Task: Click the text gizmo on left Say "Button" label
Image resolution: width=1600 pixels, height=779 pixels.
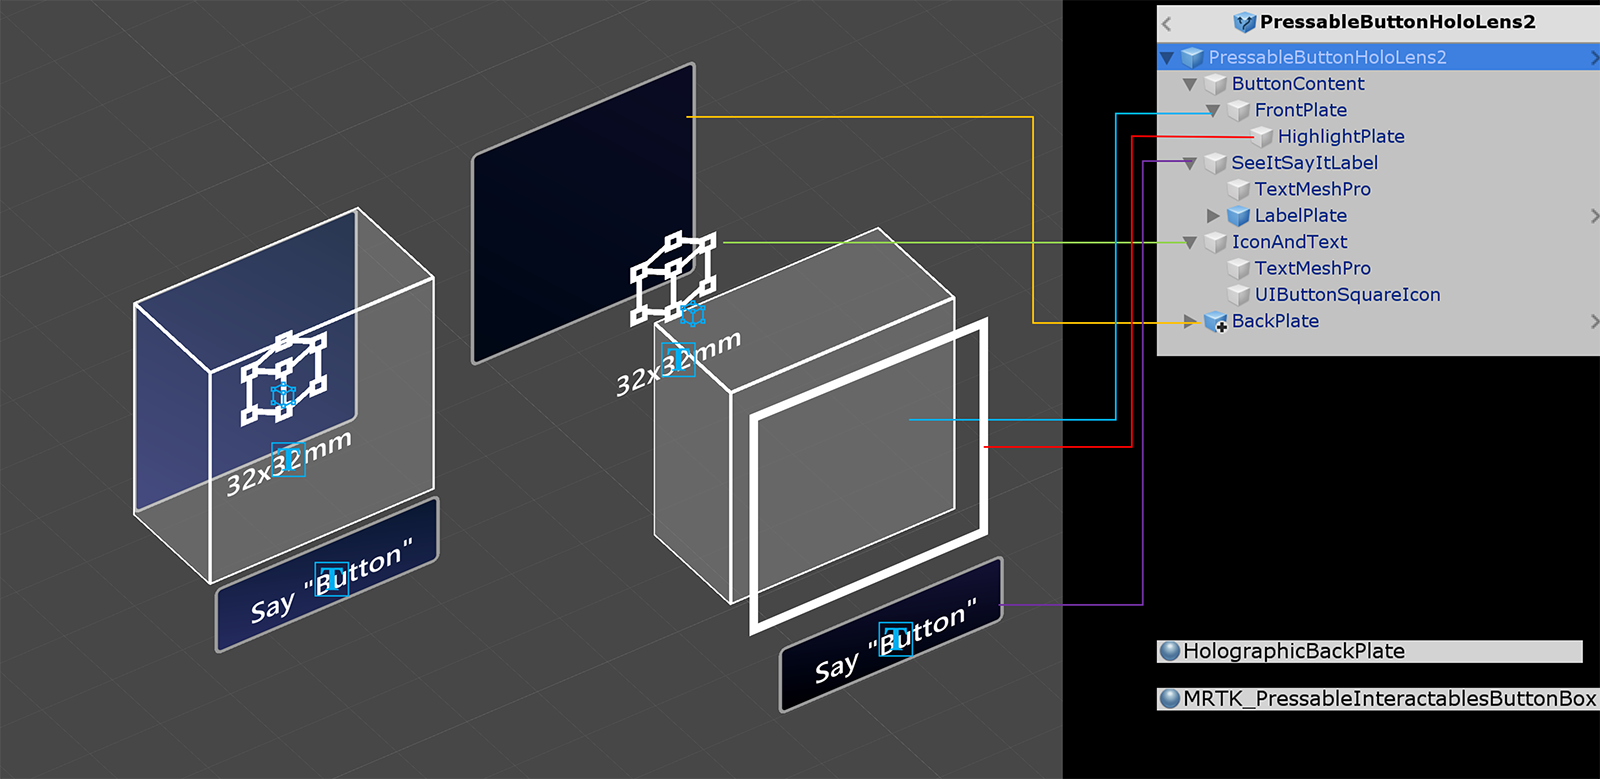Action: (332, 577)
